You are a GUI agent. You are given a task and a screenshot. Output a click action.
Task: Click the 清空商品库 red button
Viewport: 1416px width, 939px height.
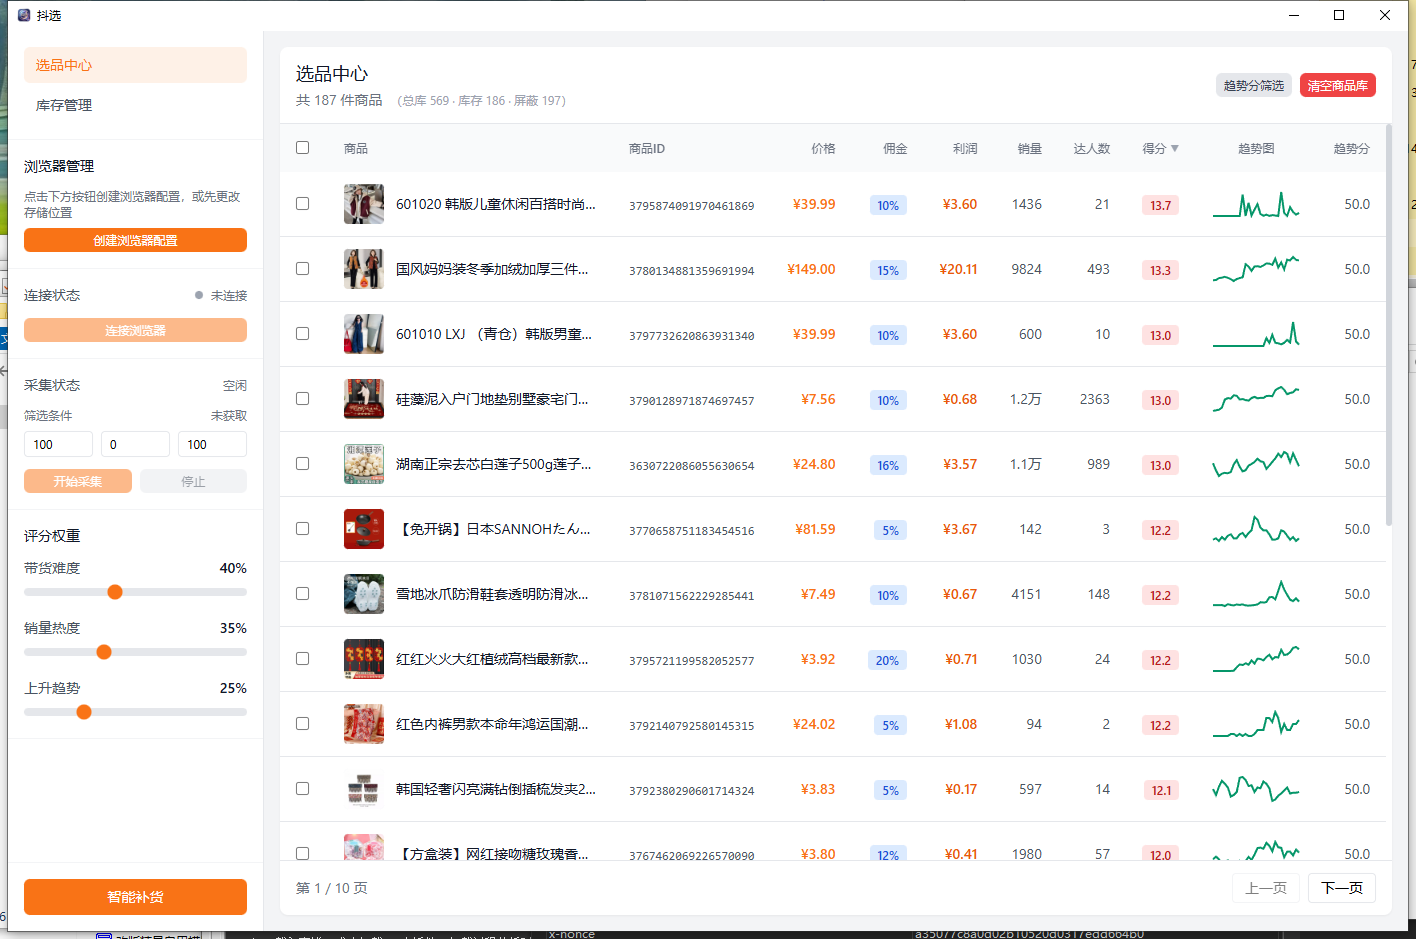[1337, 85]
